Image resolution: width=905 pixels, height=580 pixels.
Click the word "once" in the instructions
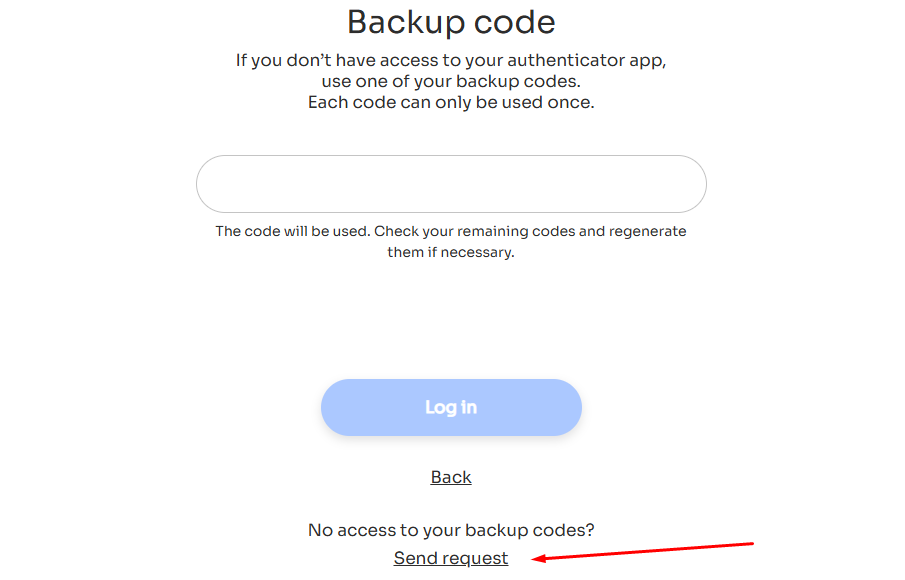click(570, 102)
